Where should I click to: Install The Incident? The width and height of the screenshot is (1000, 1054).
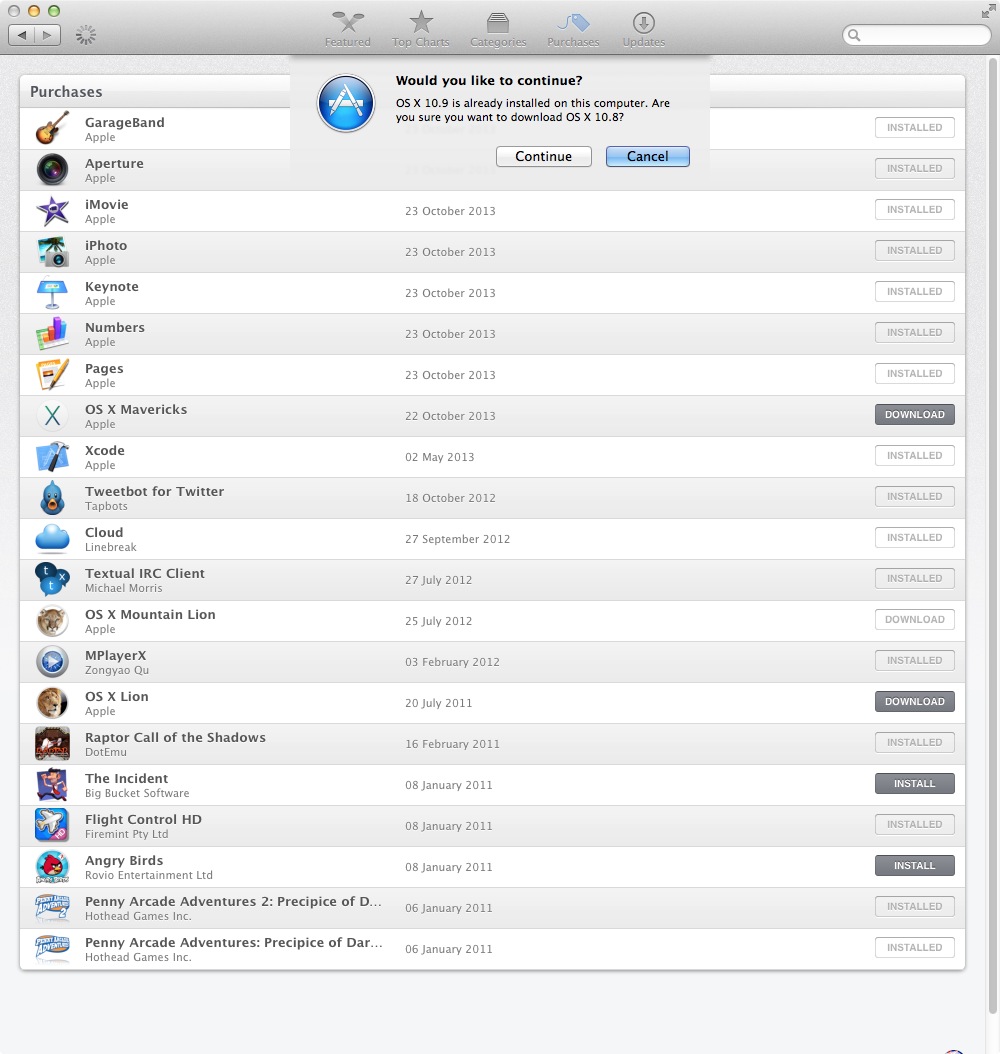(x=915, y=783)
